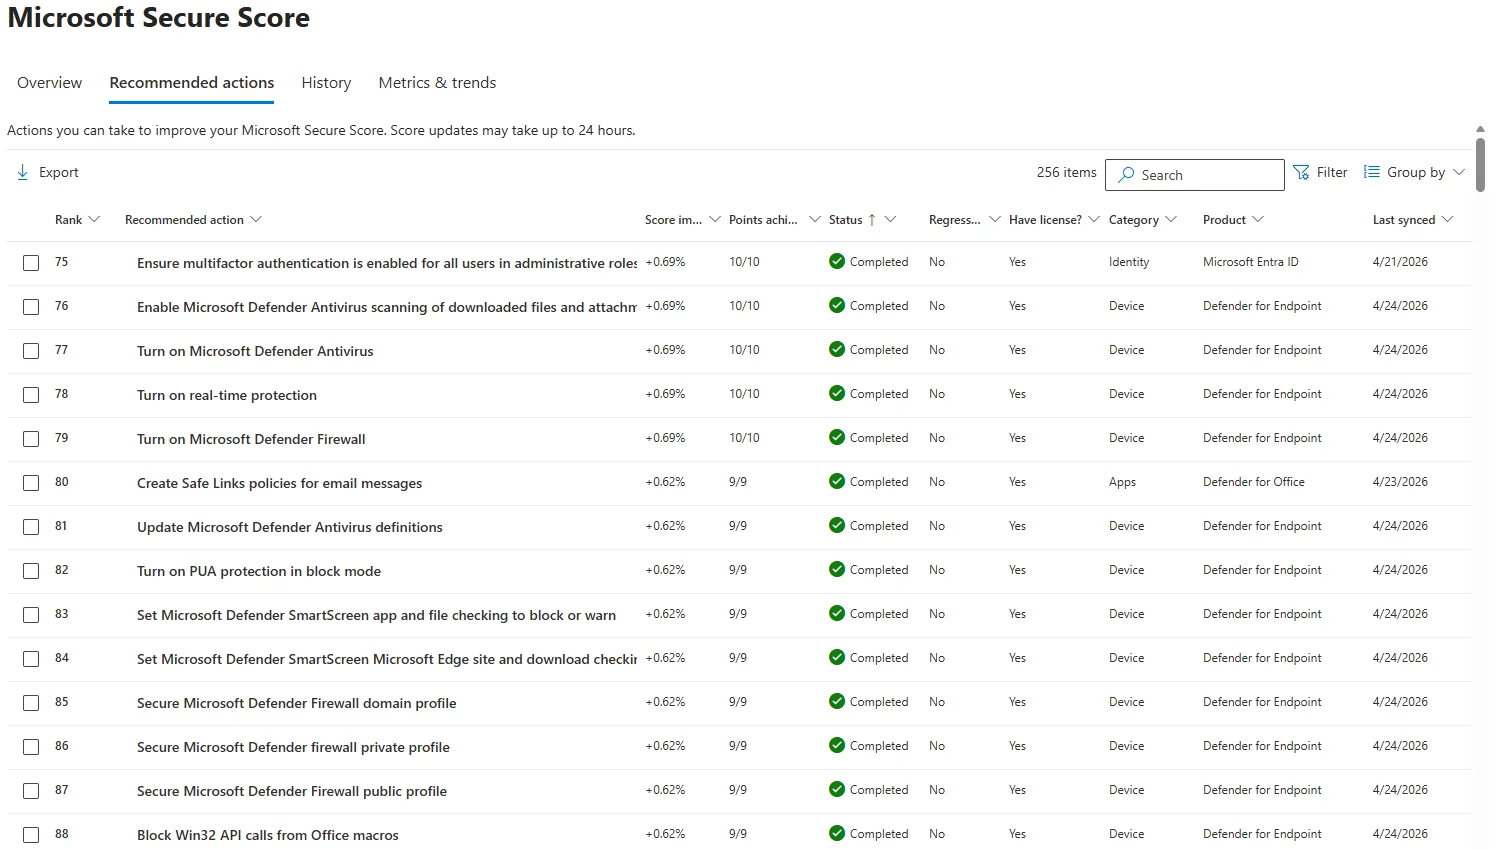This screenshot has height=850, width=1495.
Task: Expand the Group by dropdown chevron
Action: tap(1459, 173)
